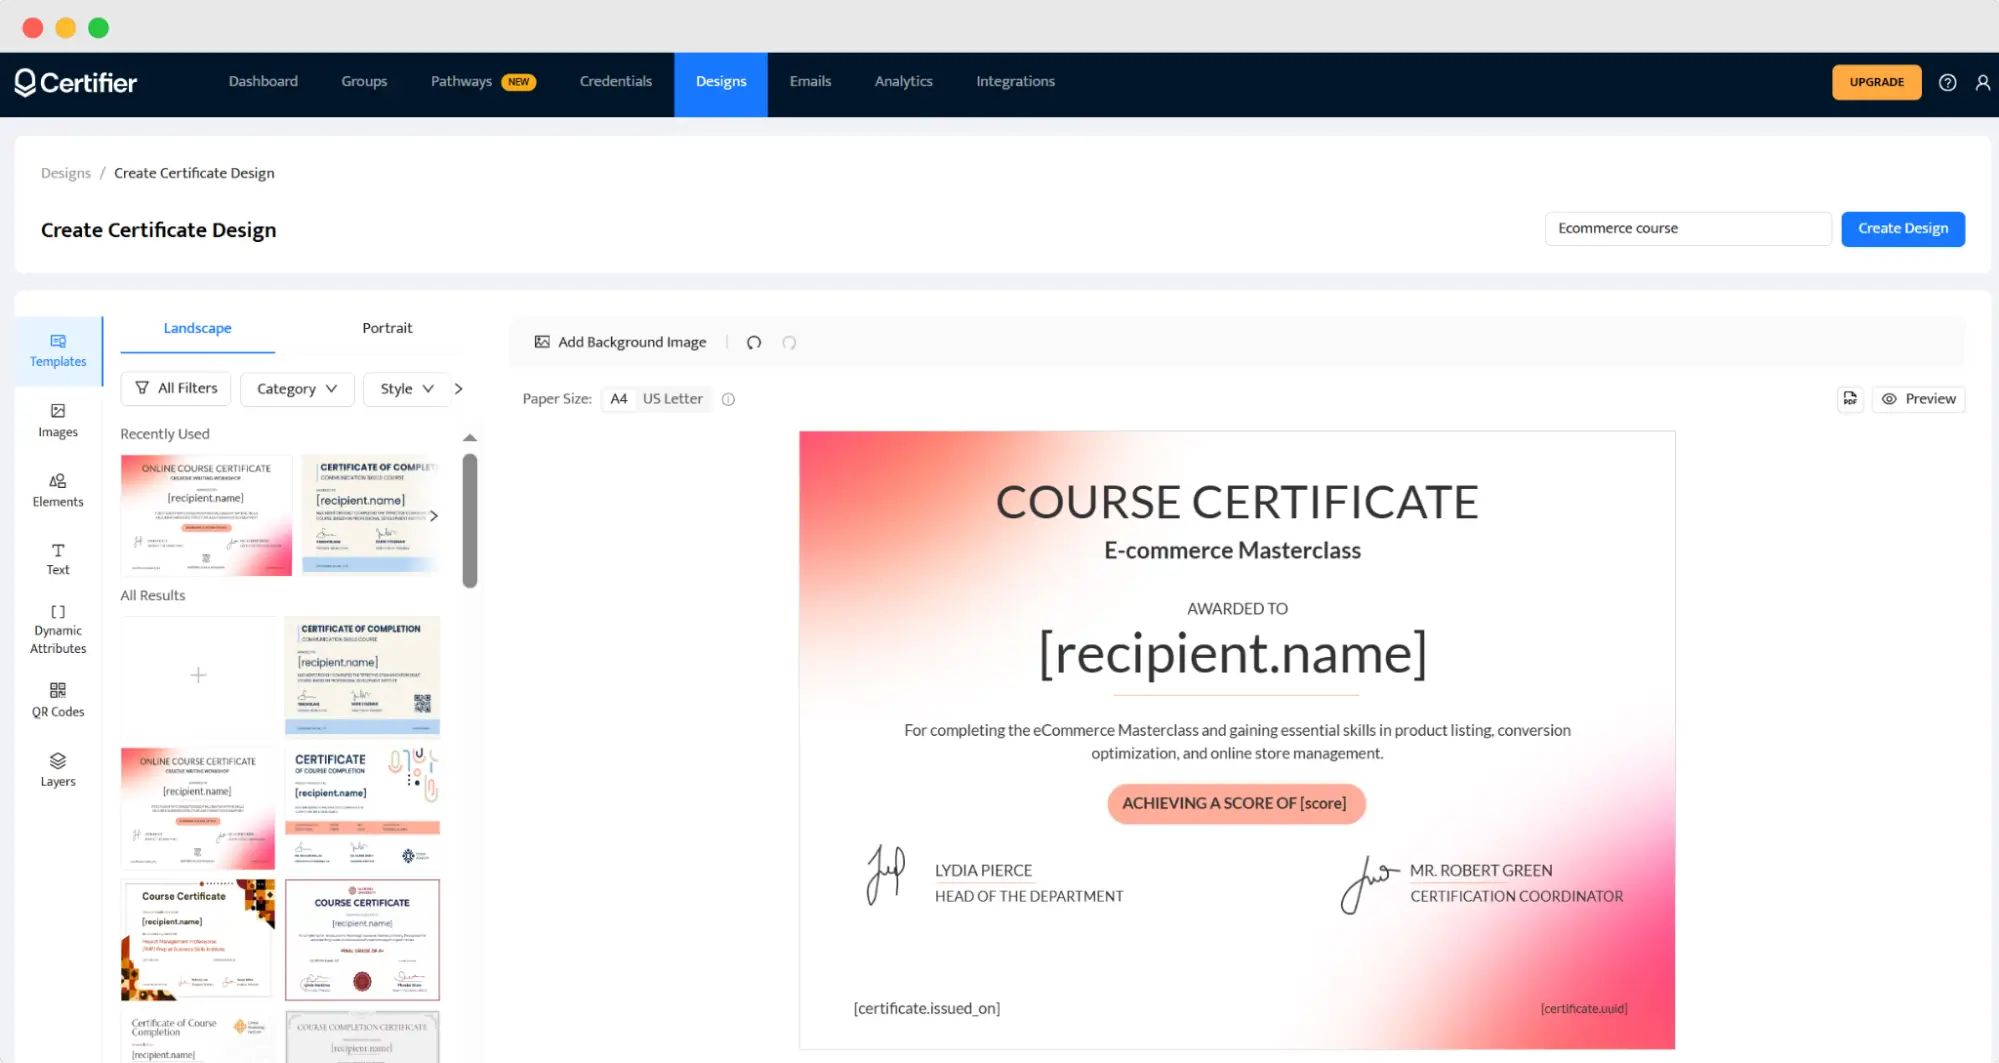Viewport: 1999px width, 1063px height.
Task: Select the geometric Course Certificate template
Action: [x=198, y=940]
